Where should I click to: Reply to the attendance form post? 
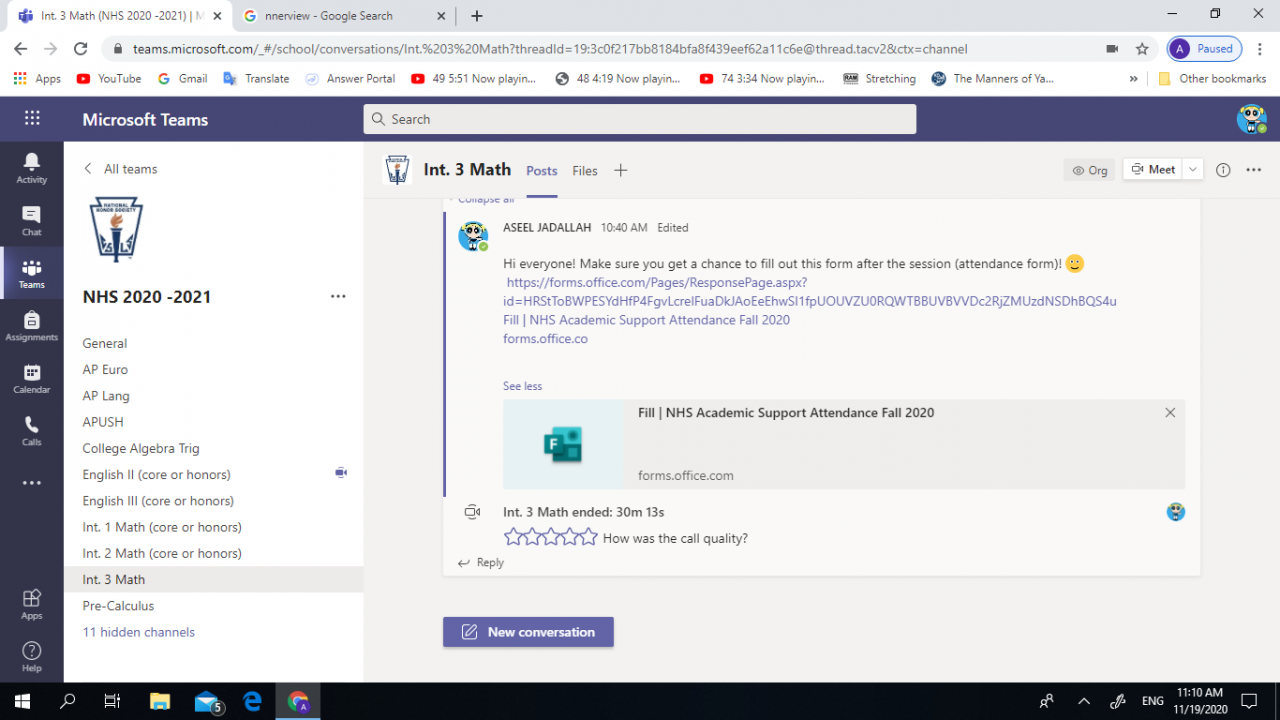coord(481,563)
